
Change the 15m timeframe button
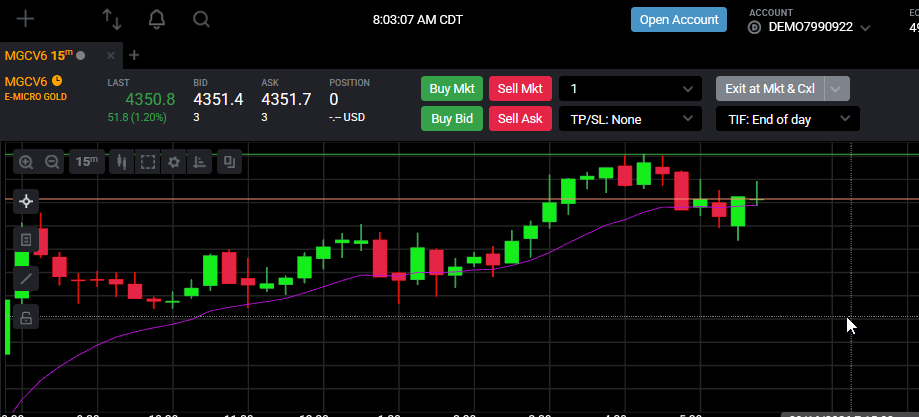tap(87, 162)
